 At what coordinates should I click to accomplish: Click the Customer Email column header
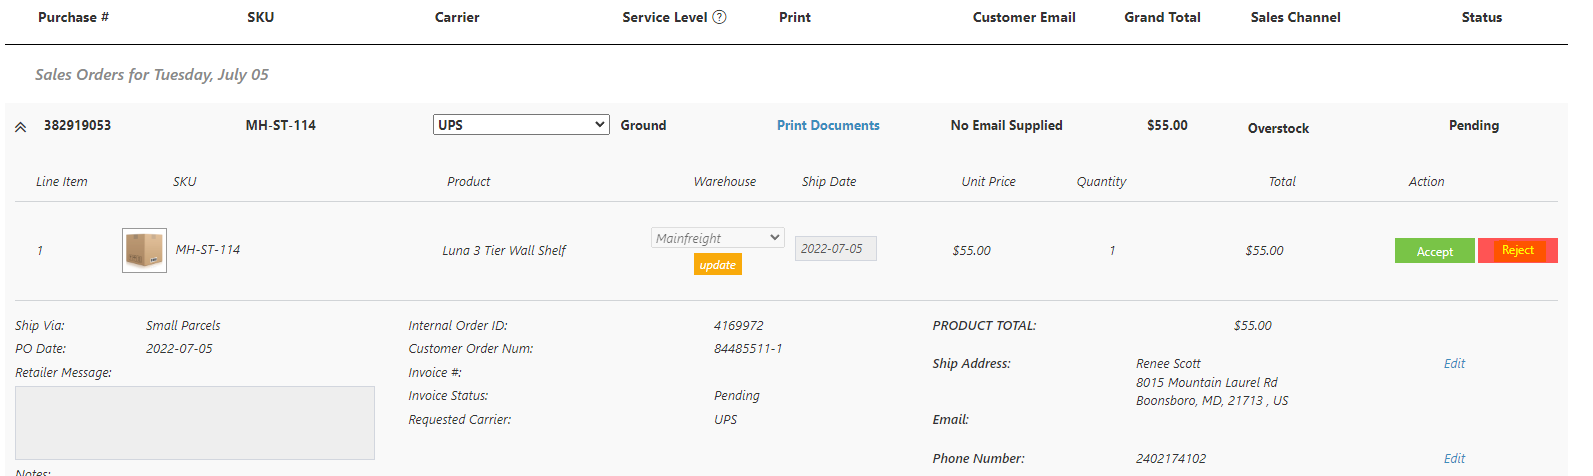[1024, 17]
